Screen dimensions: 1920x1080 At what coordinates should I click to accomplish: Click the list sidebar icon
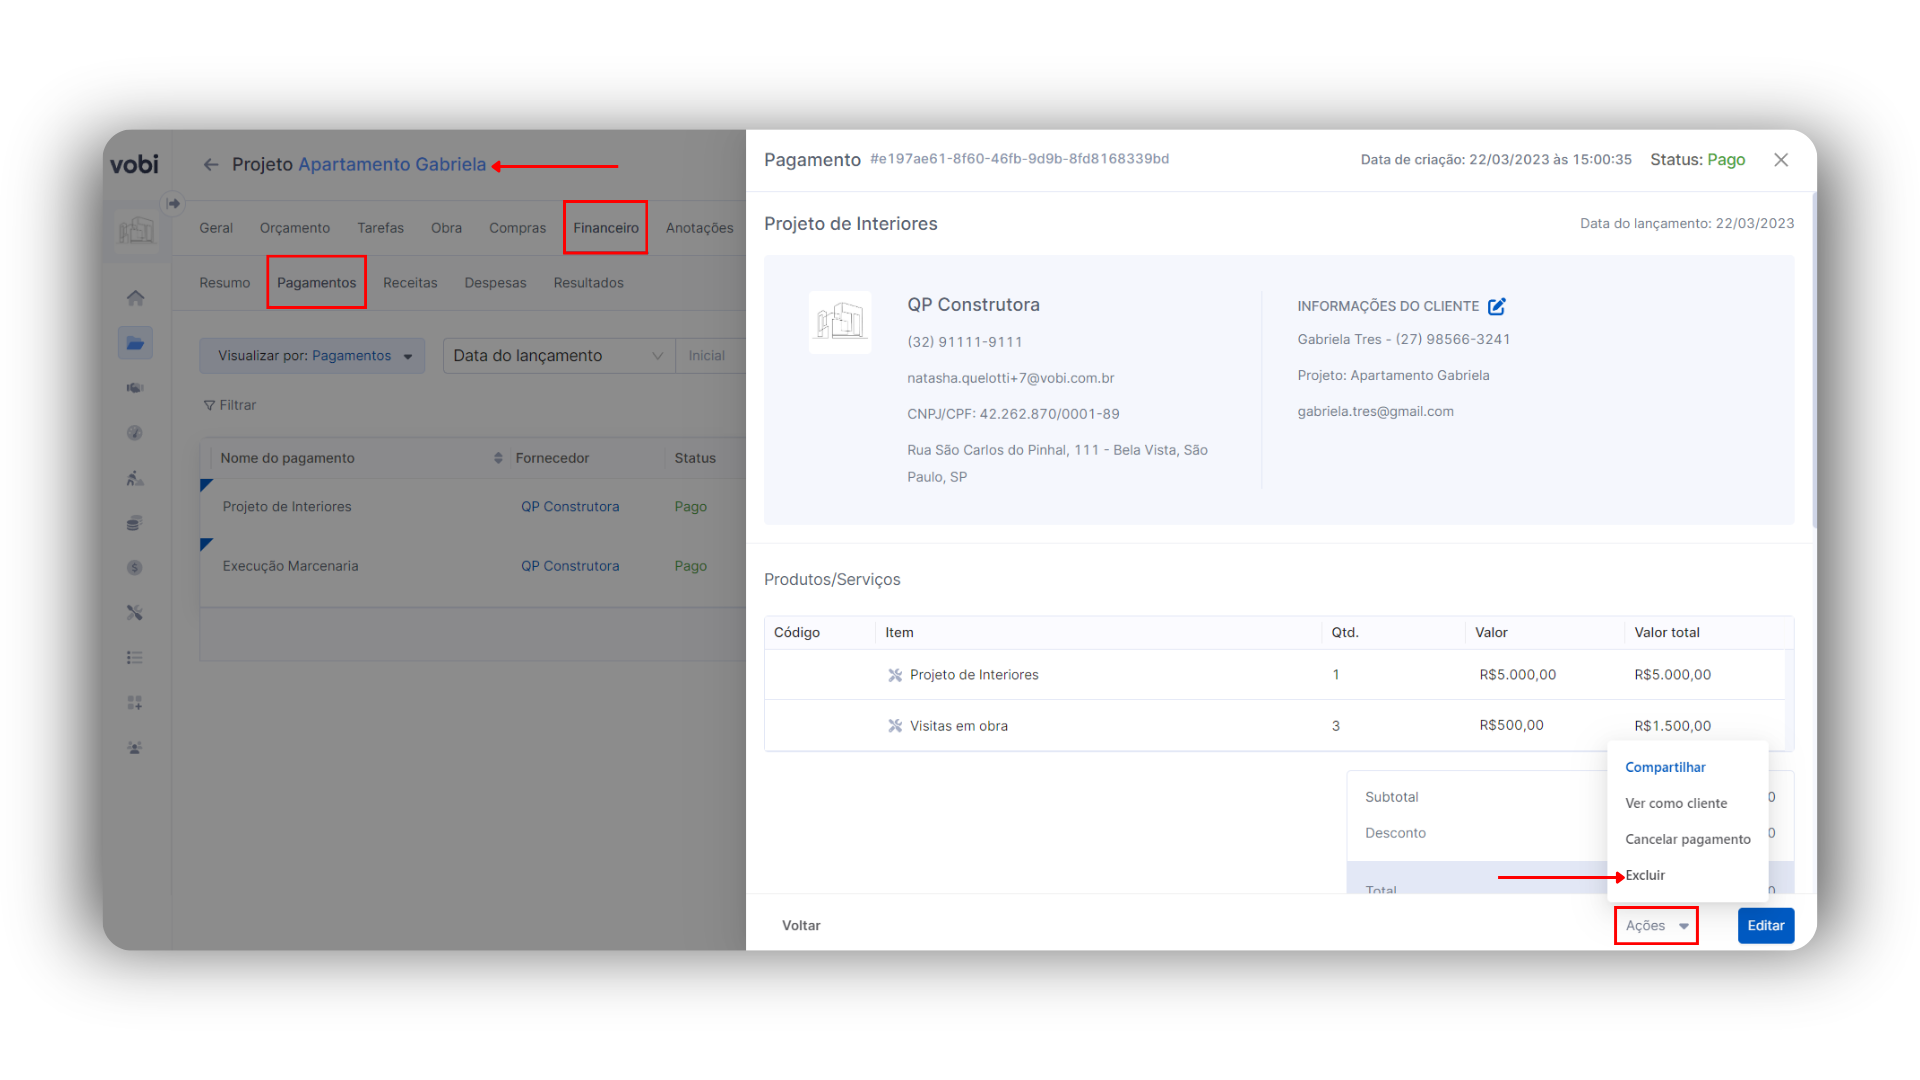click(x=135, y=658)
